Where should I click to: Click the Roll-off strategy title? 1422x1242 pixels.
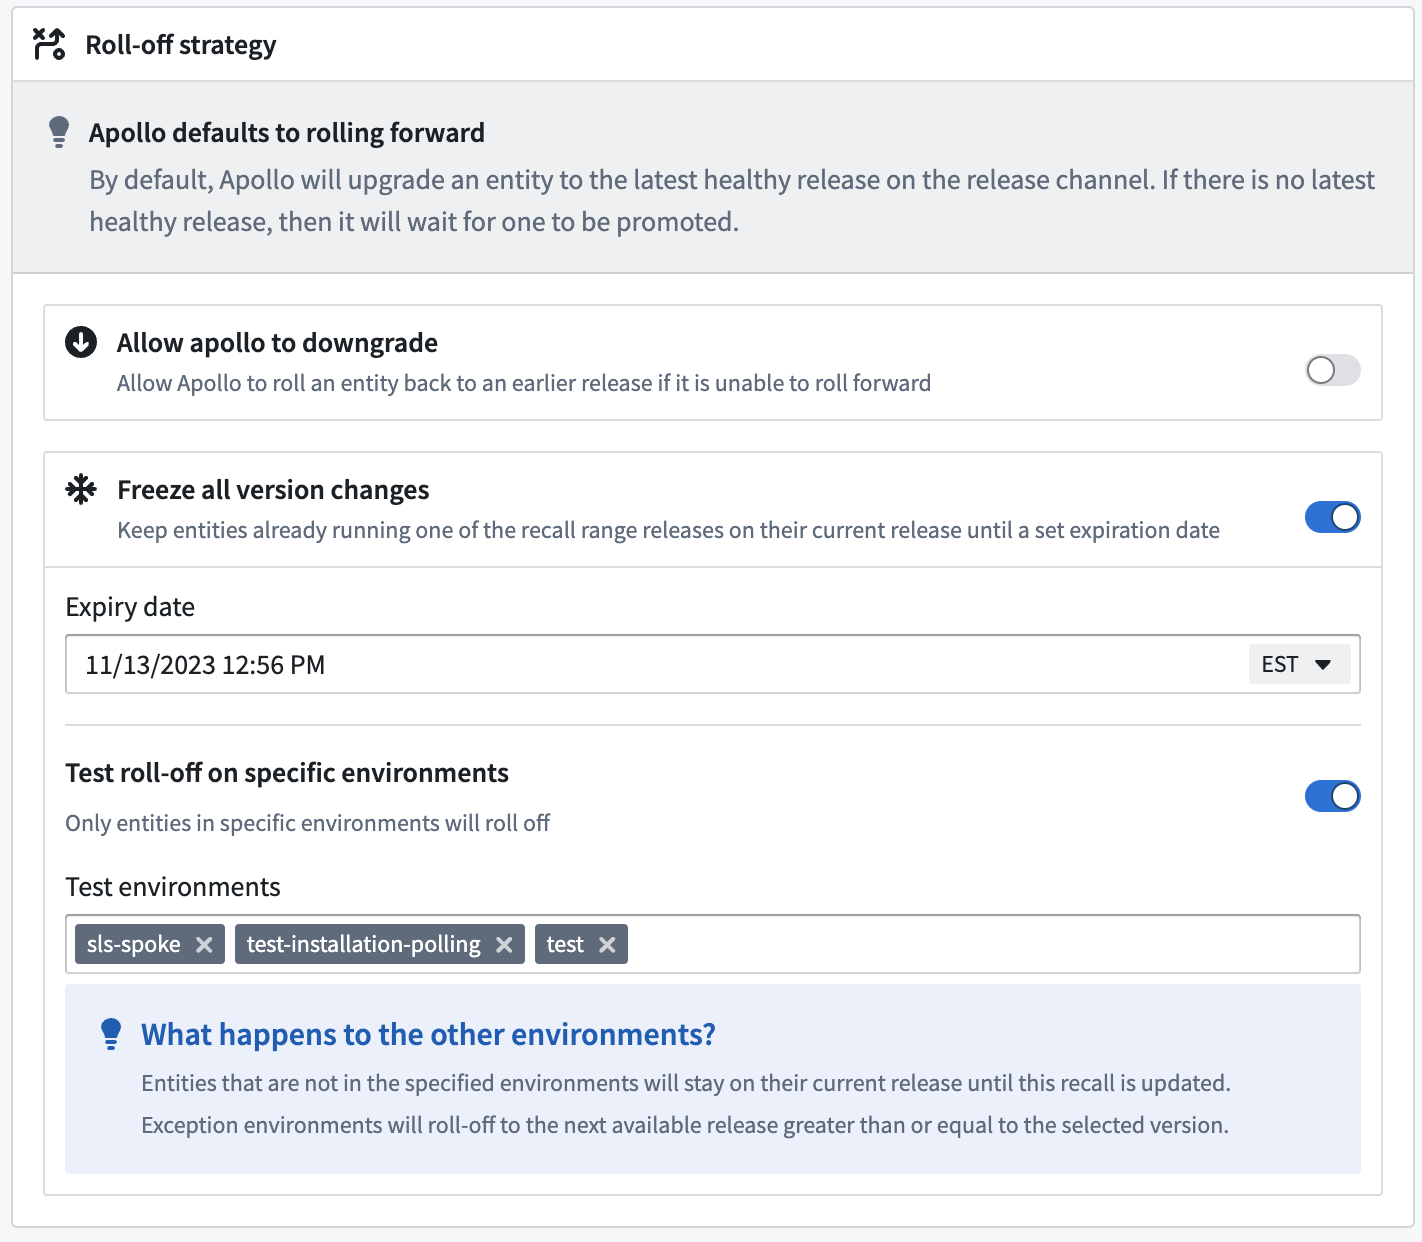tap(181, 45)
